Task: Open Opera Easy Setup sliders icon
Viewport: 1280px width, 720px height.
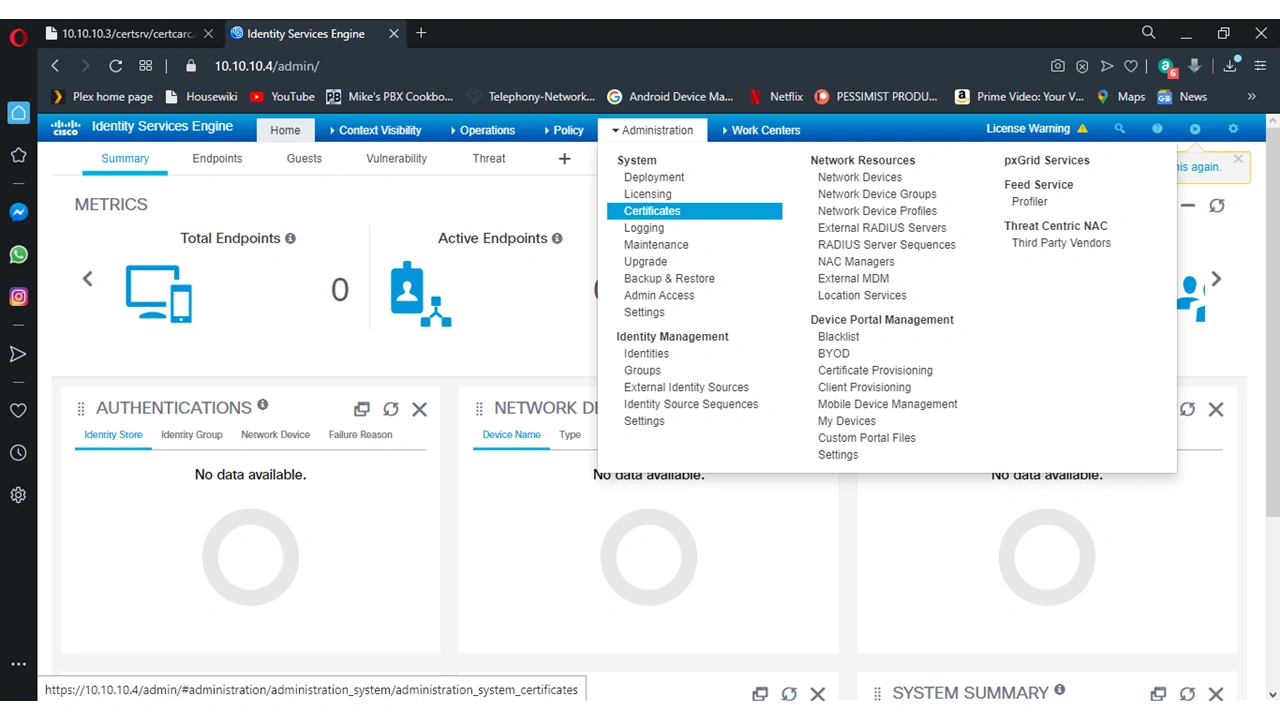Action: tap(1261, 66)
